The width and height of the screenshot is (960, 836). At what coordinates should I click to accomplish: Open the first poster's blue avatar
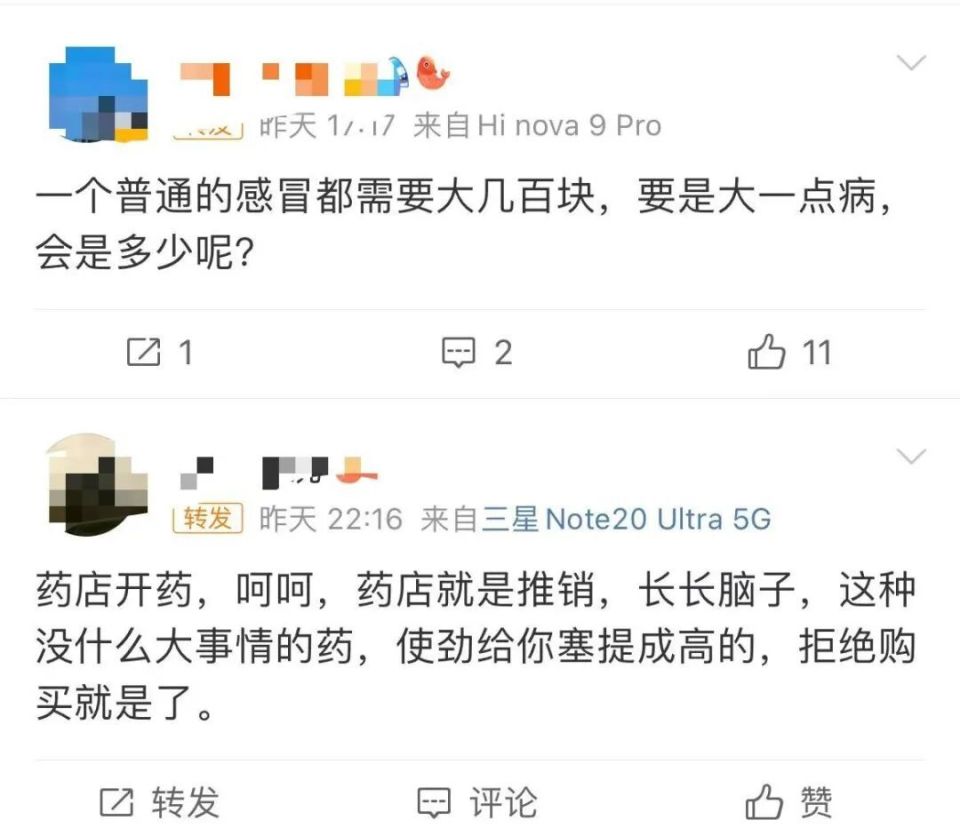pos(98,93)
